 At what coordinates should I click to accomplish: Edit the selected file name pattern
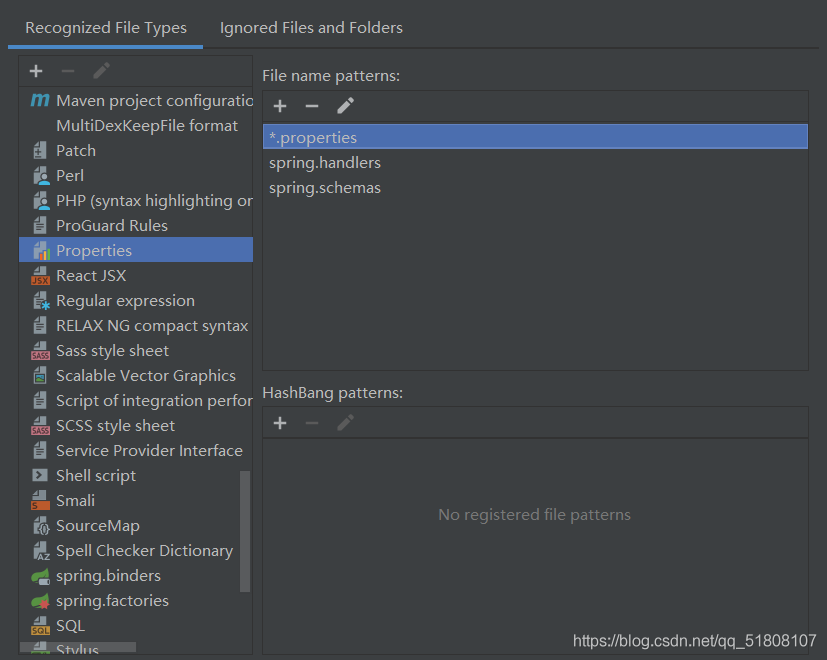(x=345, y=106)
